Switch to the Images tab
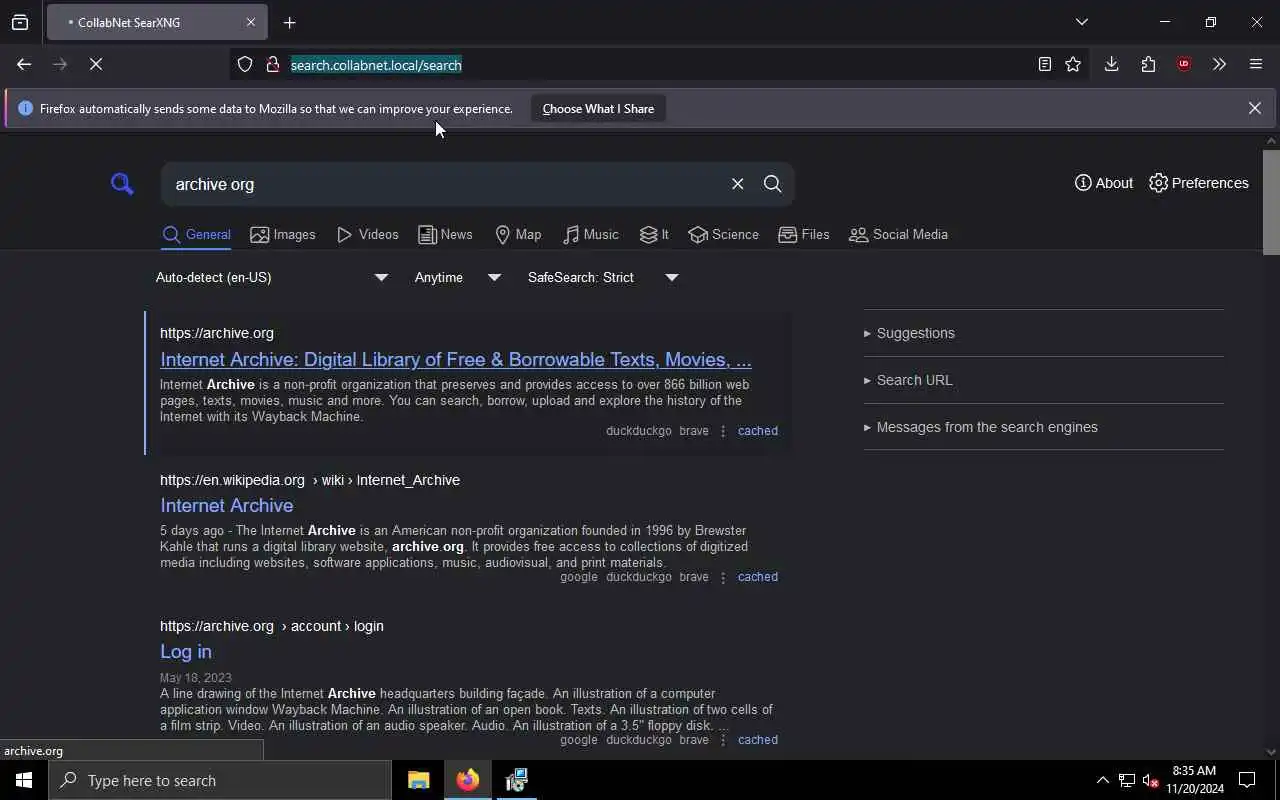The width and height of the screenshot is (1280, 800). click(283, 234)
